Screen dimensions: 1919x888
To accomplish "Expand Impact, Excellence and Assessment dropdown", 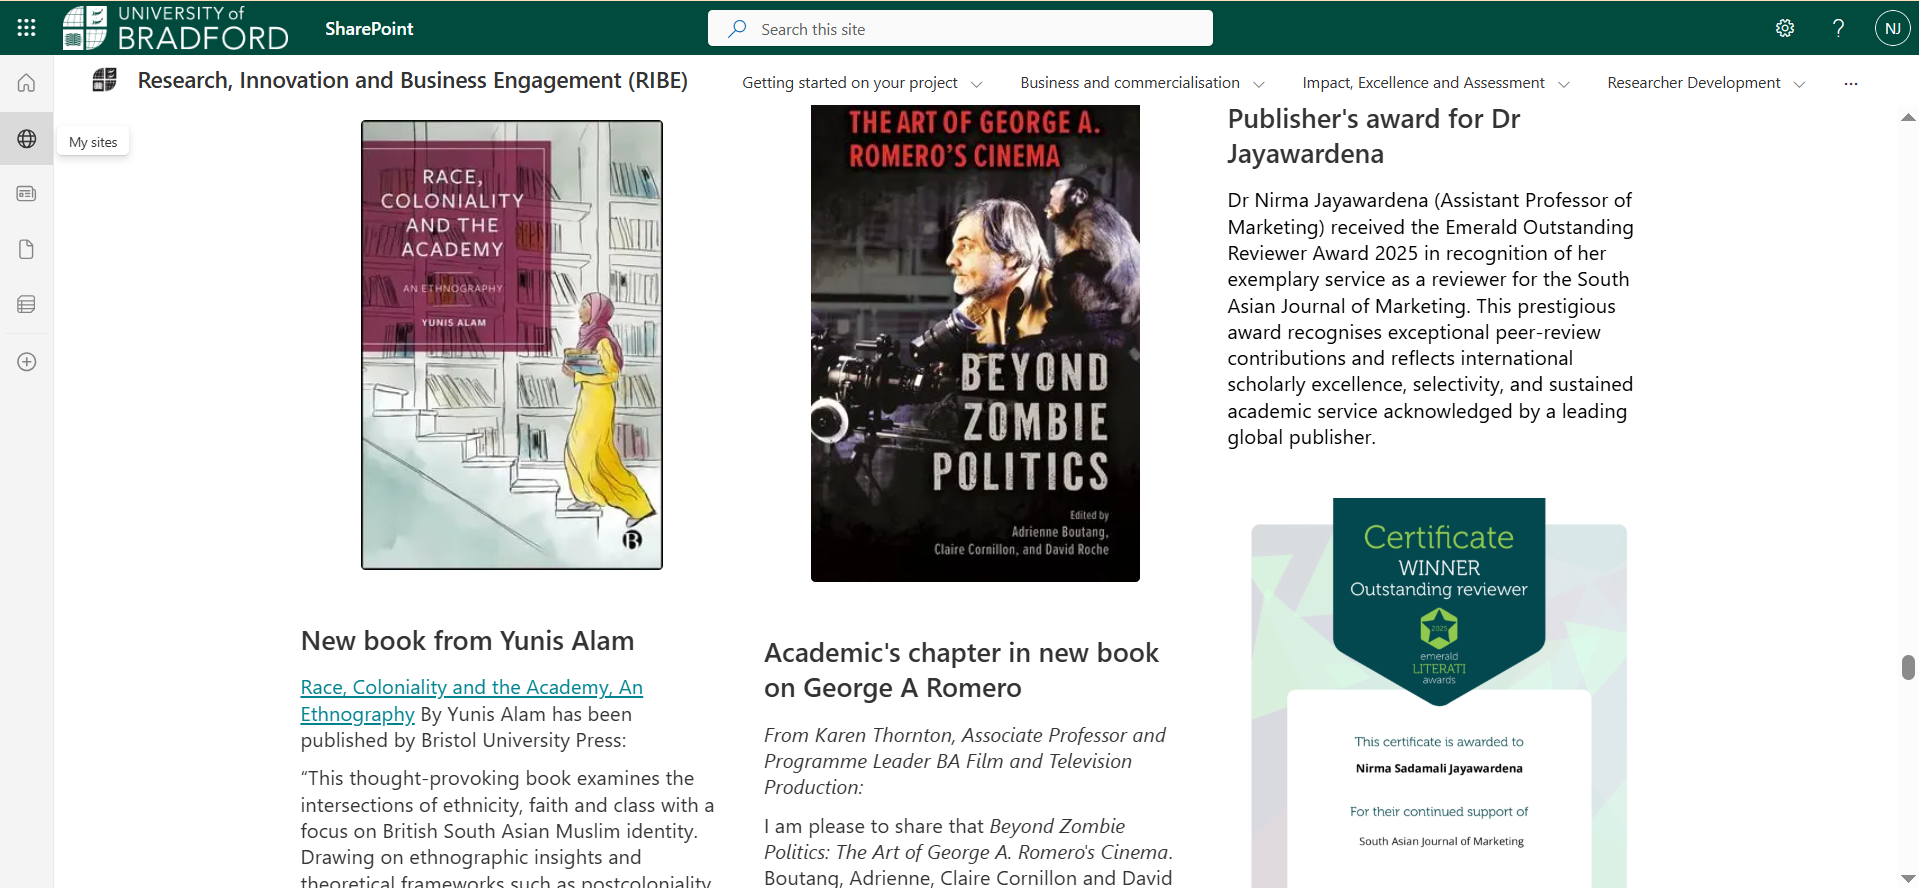I will tap(1435, 83).
